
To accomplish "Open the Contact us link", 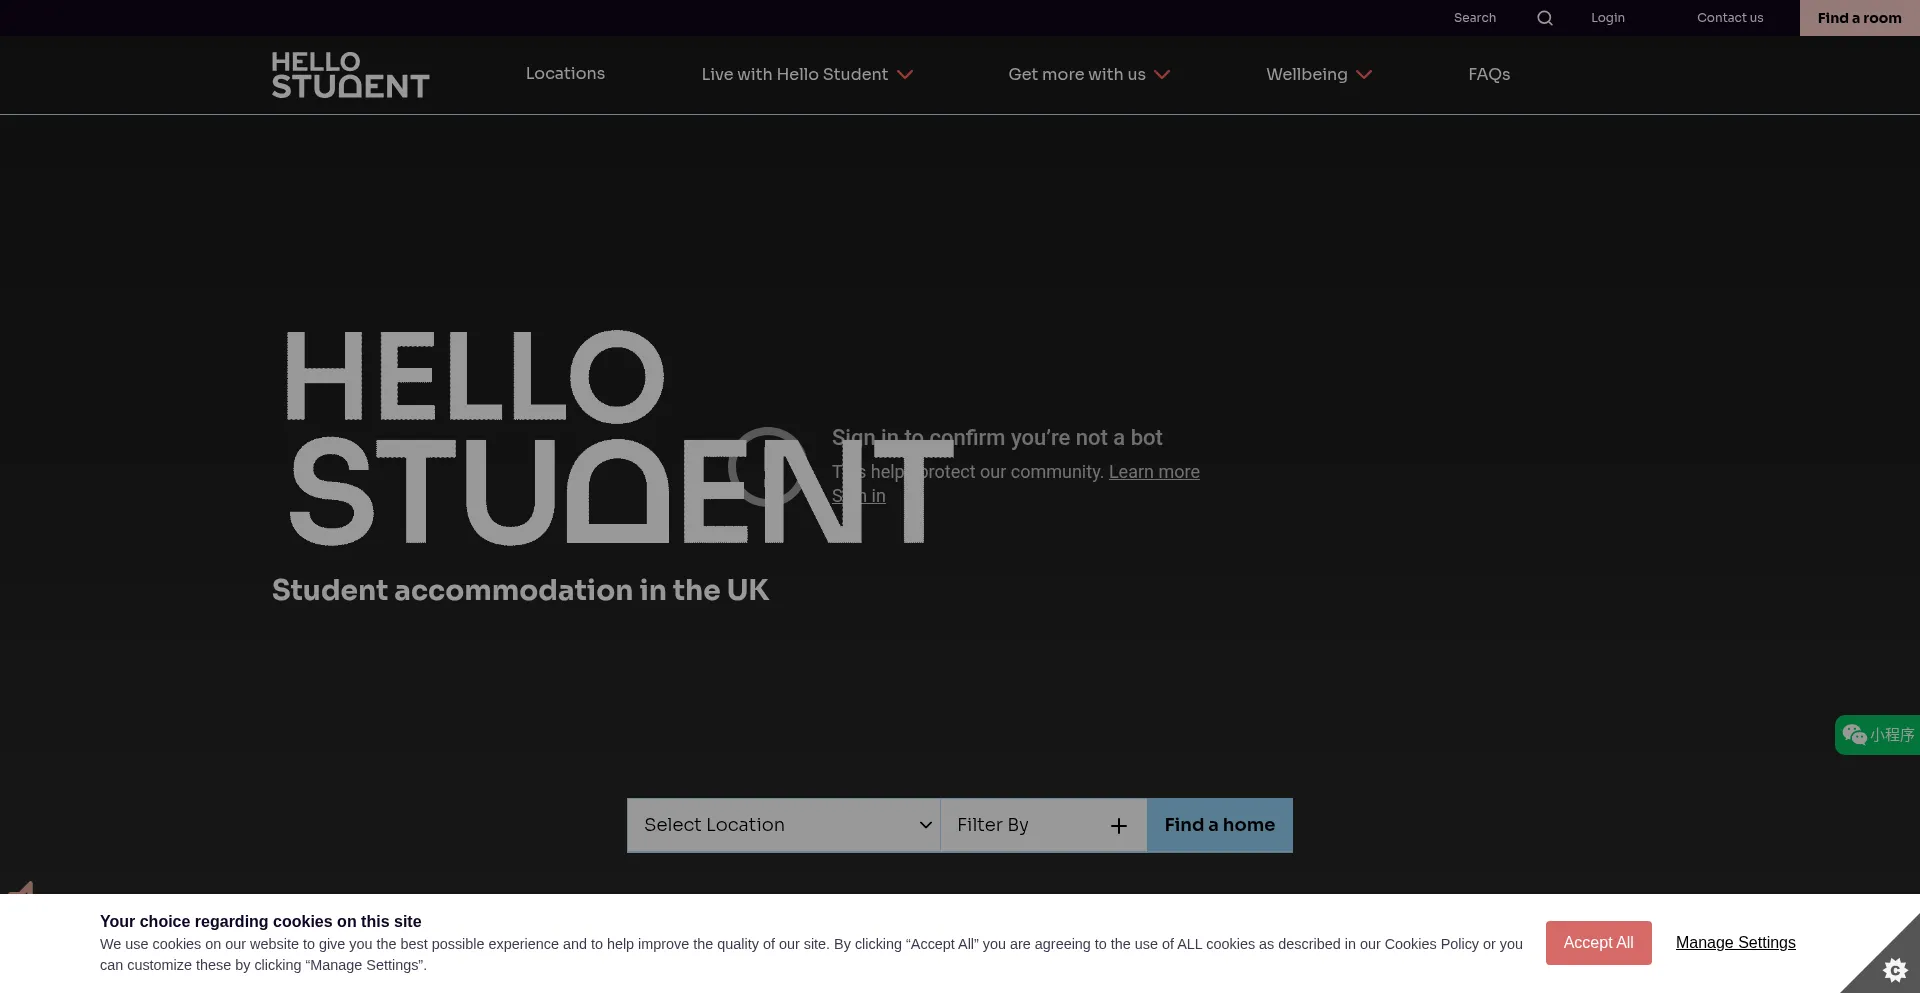I will click(x=1730, y=18).
